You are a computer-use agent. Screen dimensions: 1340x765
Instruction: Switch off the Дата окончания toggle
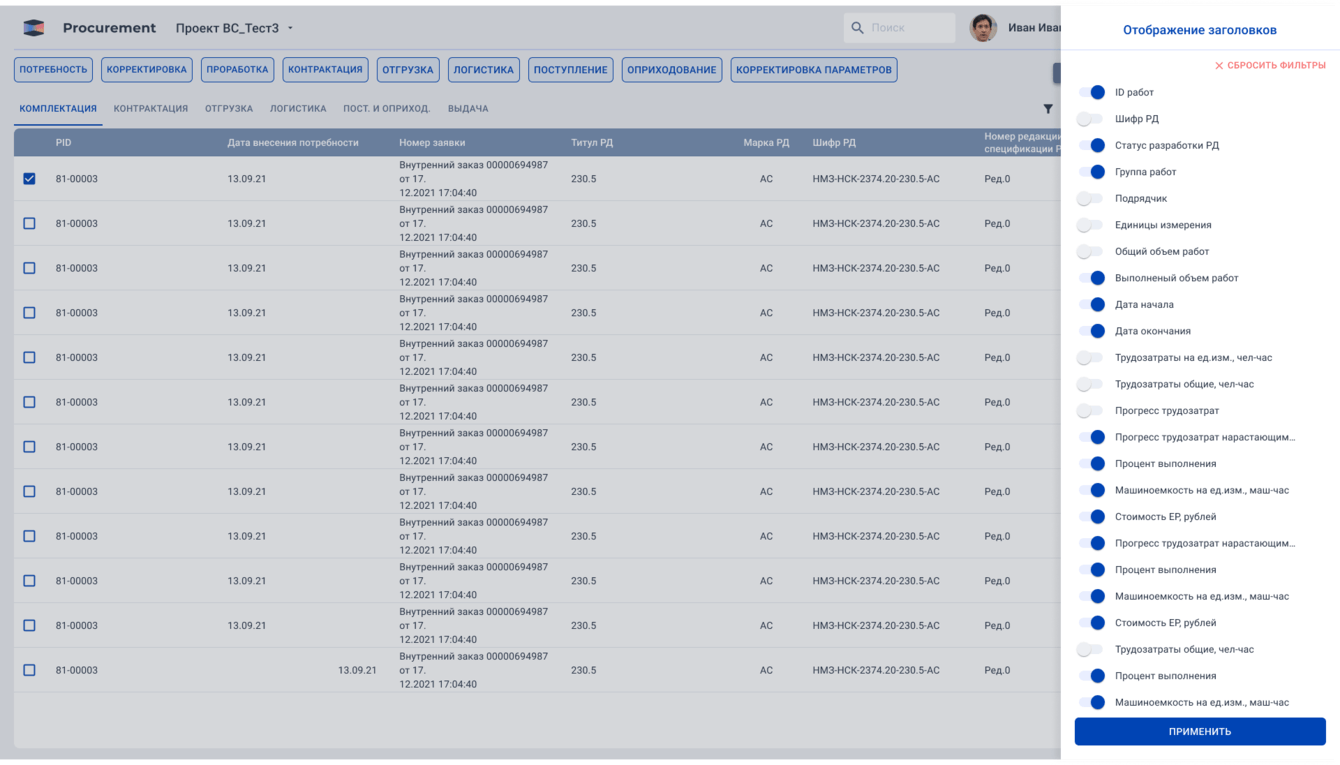(1091, 331)
